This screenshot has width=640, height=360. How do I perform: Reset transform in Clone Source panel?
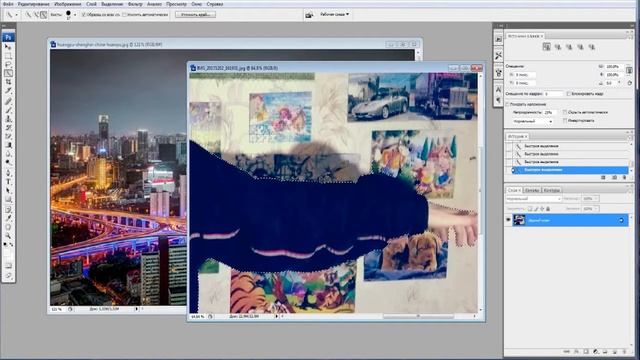630,83
